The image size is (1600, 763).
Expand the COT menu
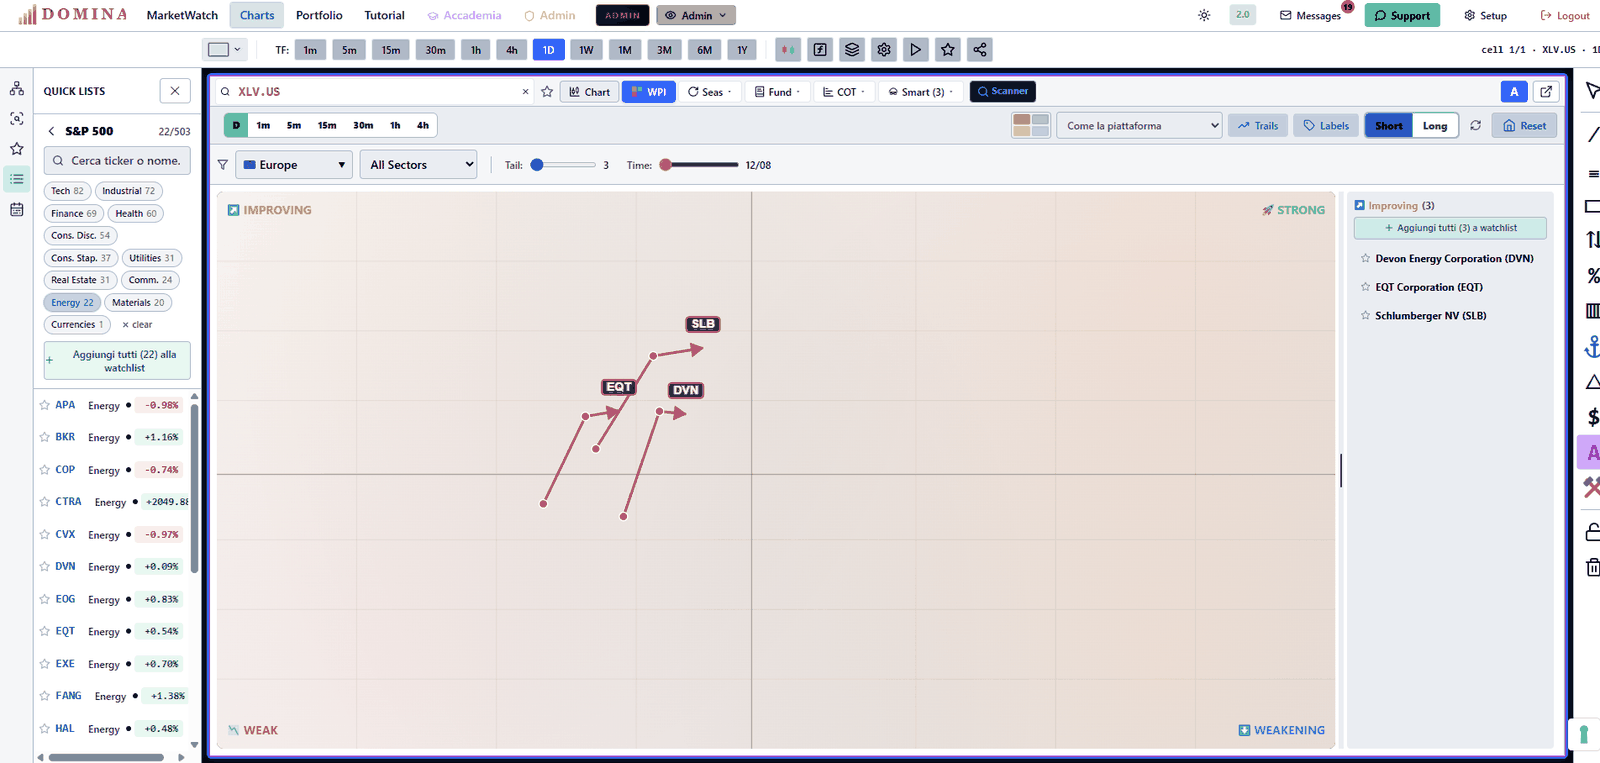[x=844, y=91]
